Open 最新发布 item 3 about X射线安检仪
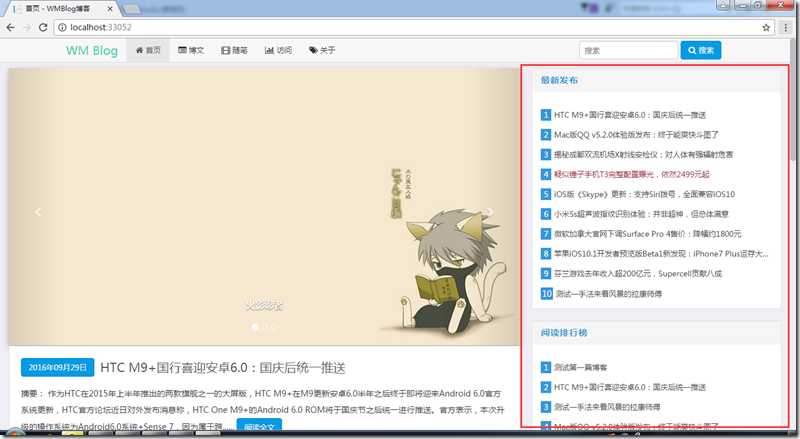800x439 pixels. tap(643, 154)
